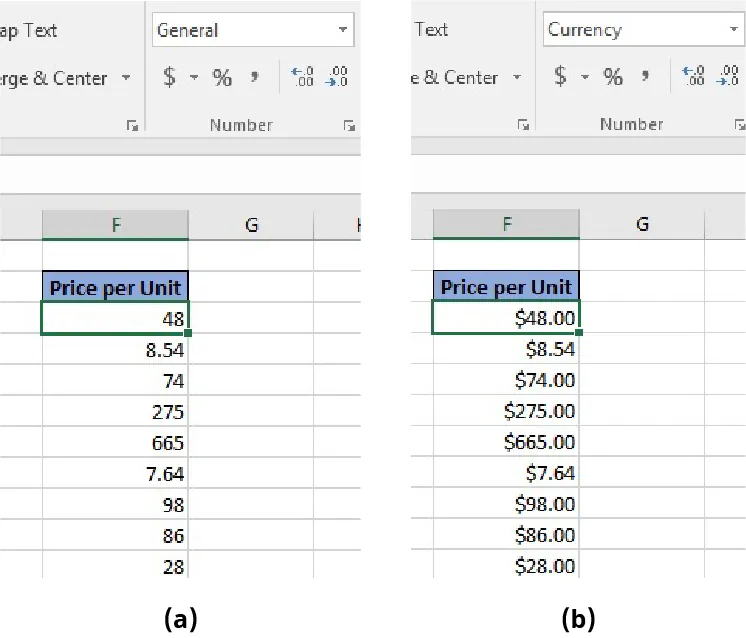
Task: Click the comma style icon beside the Currency format box
Action: (645, 77)
